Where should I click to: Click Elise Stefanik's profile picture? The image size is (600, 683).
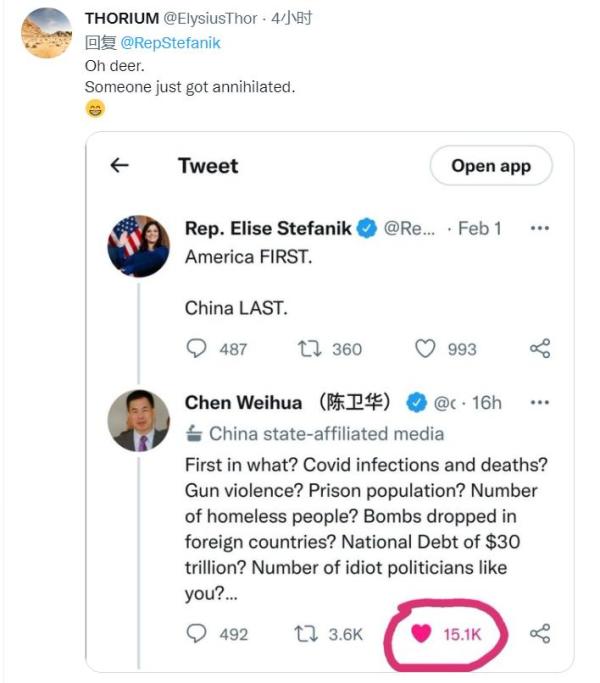139,246
